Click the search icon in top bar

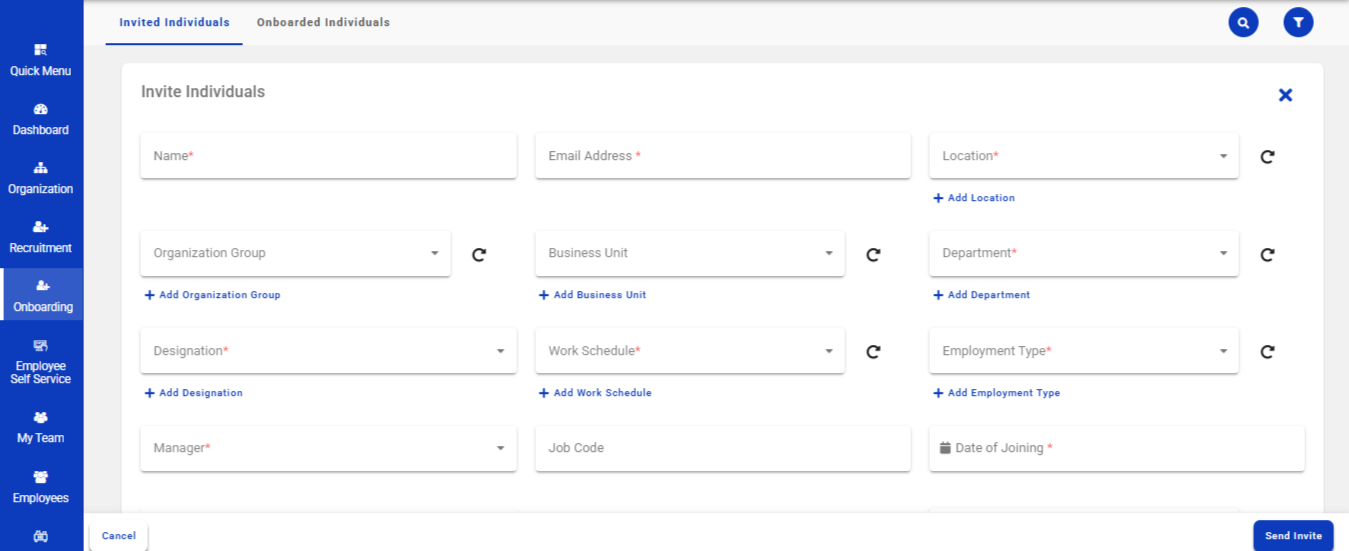tap(1243, 22)
